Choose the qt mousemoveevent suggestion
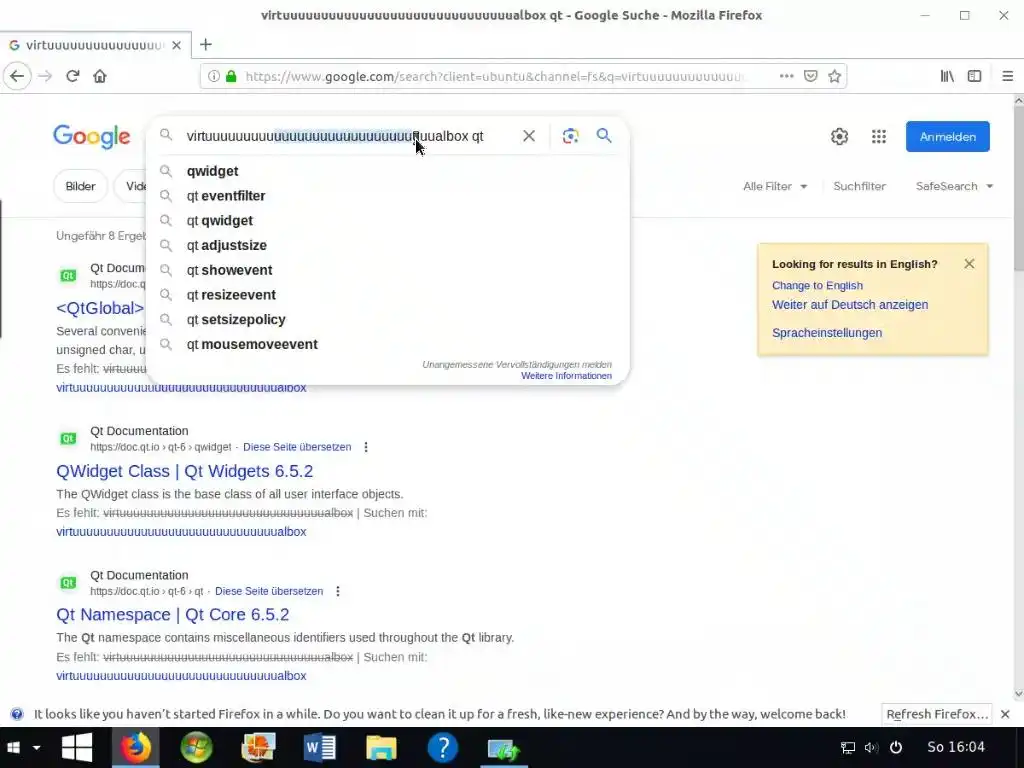1024x768 pixels. 389,345
